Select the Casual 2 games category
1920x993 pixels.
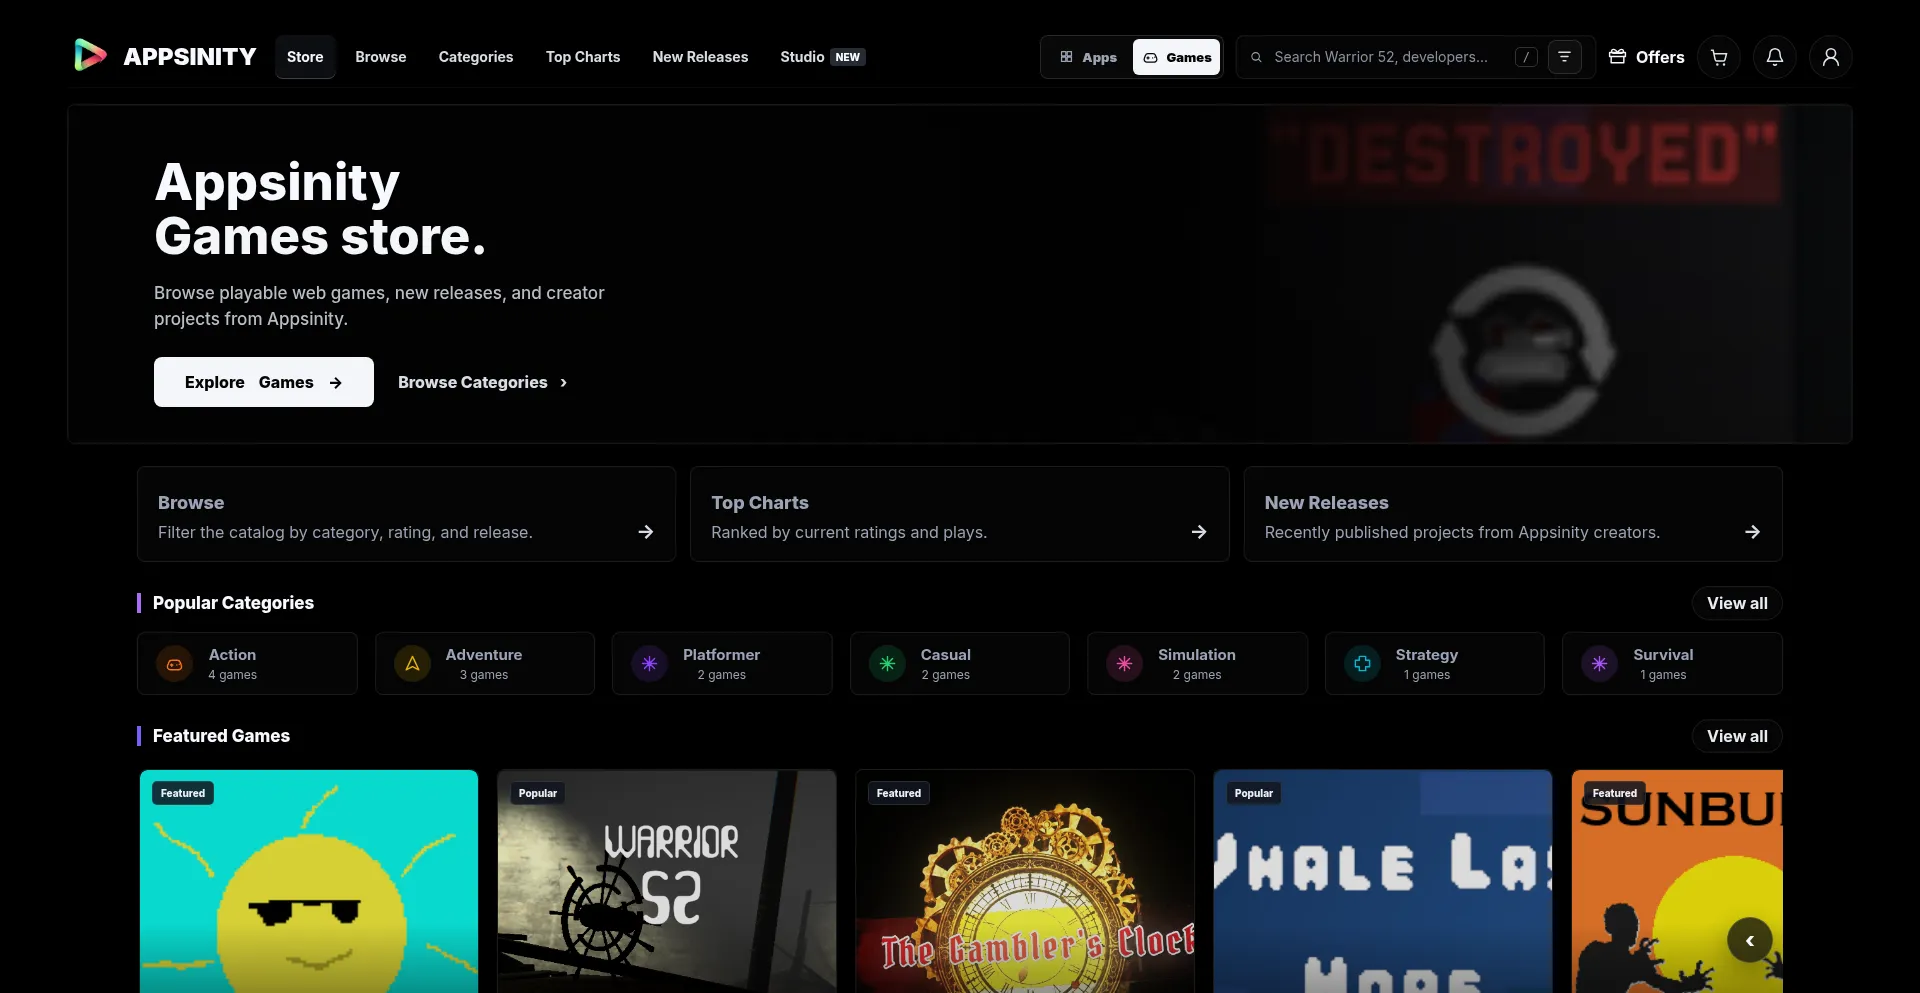(x=960, y=663)
